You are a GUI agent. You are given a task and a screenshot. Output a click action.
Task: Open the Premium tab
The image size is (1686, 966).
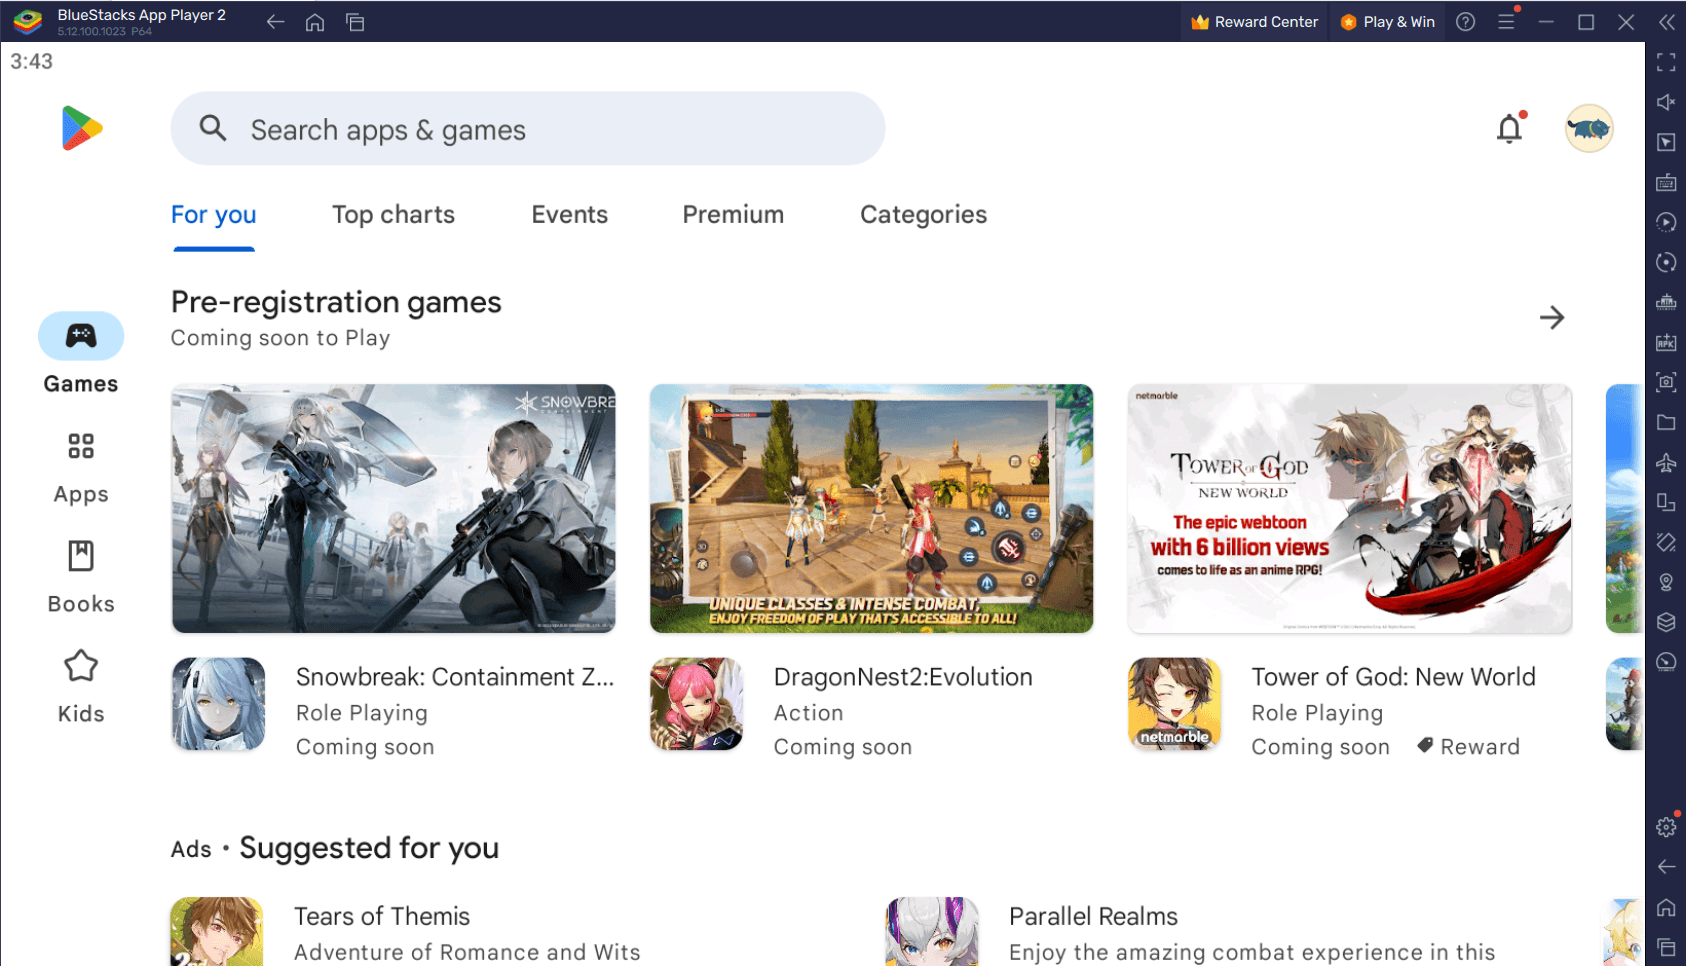733,215
